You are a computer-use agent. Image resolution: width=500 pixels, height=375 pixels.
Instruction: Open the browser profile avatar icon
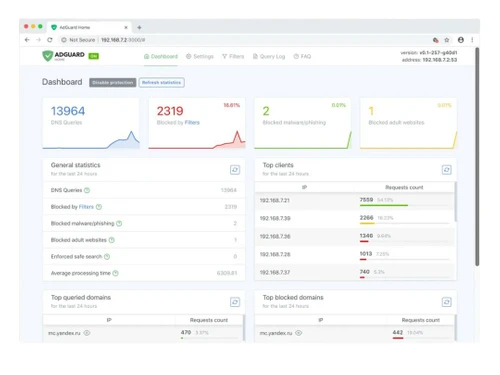point(461,40)
